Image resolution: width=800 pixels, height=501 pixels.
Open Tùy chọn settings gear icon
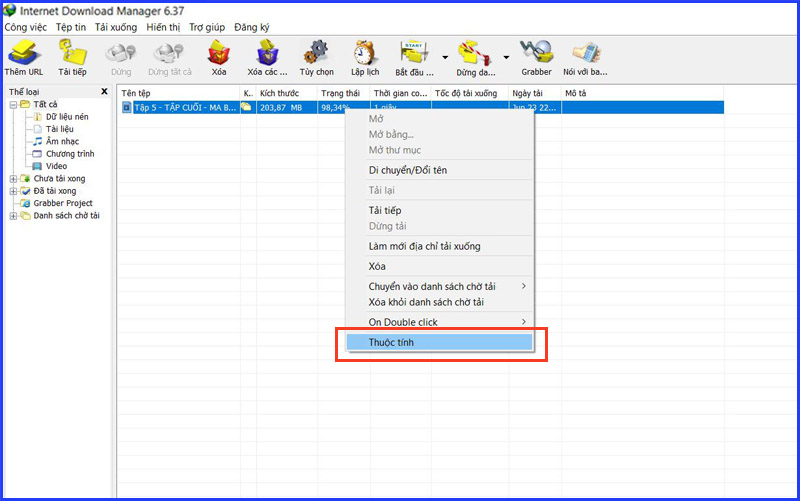(316, 53)
